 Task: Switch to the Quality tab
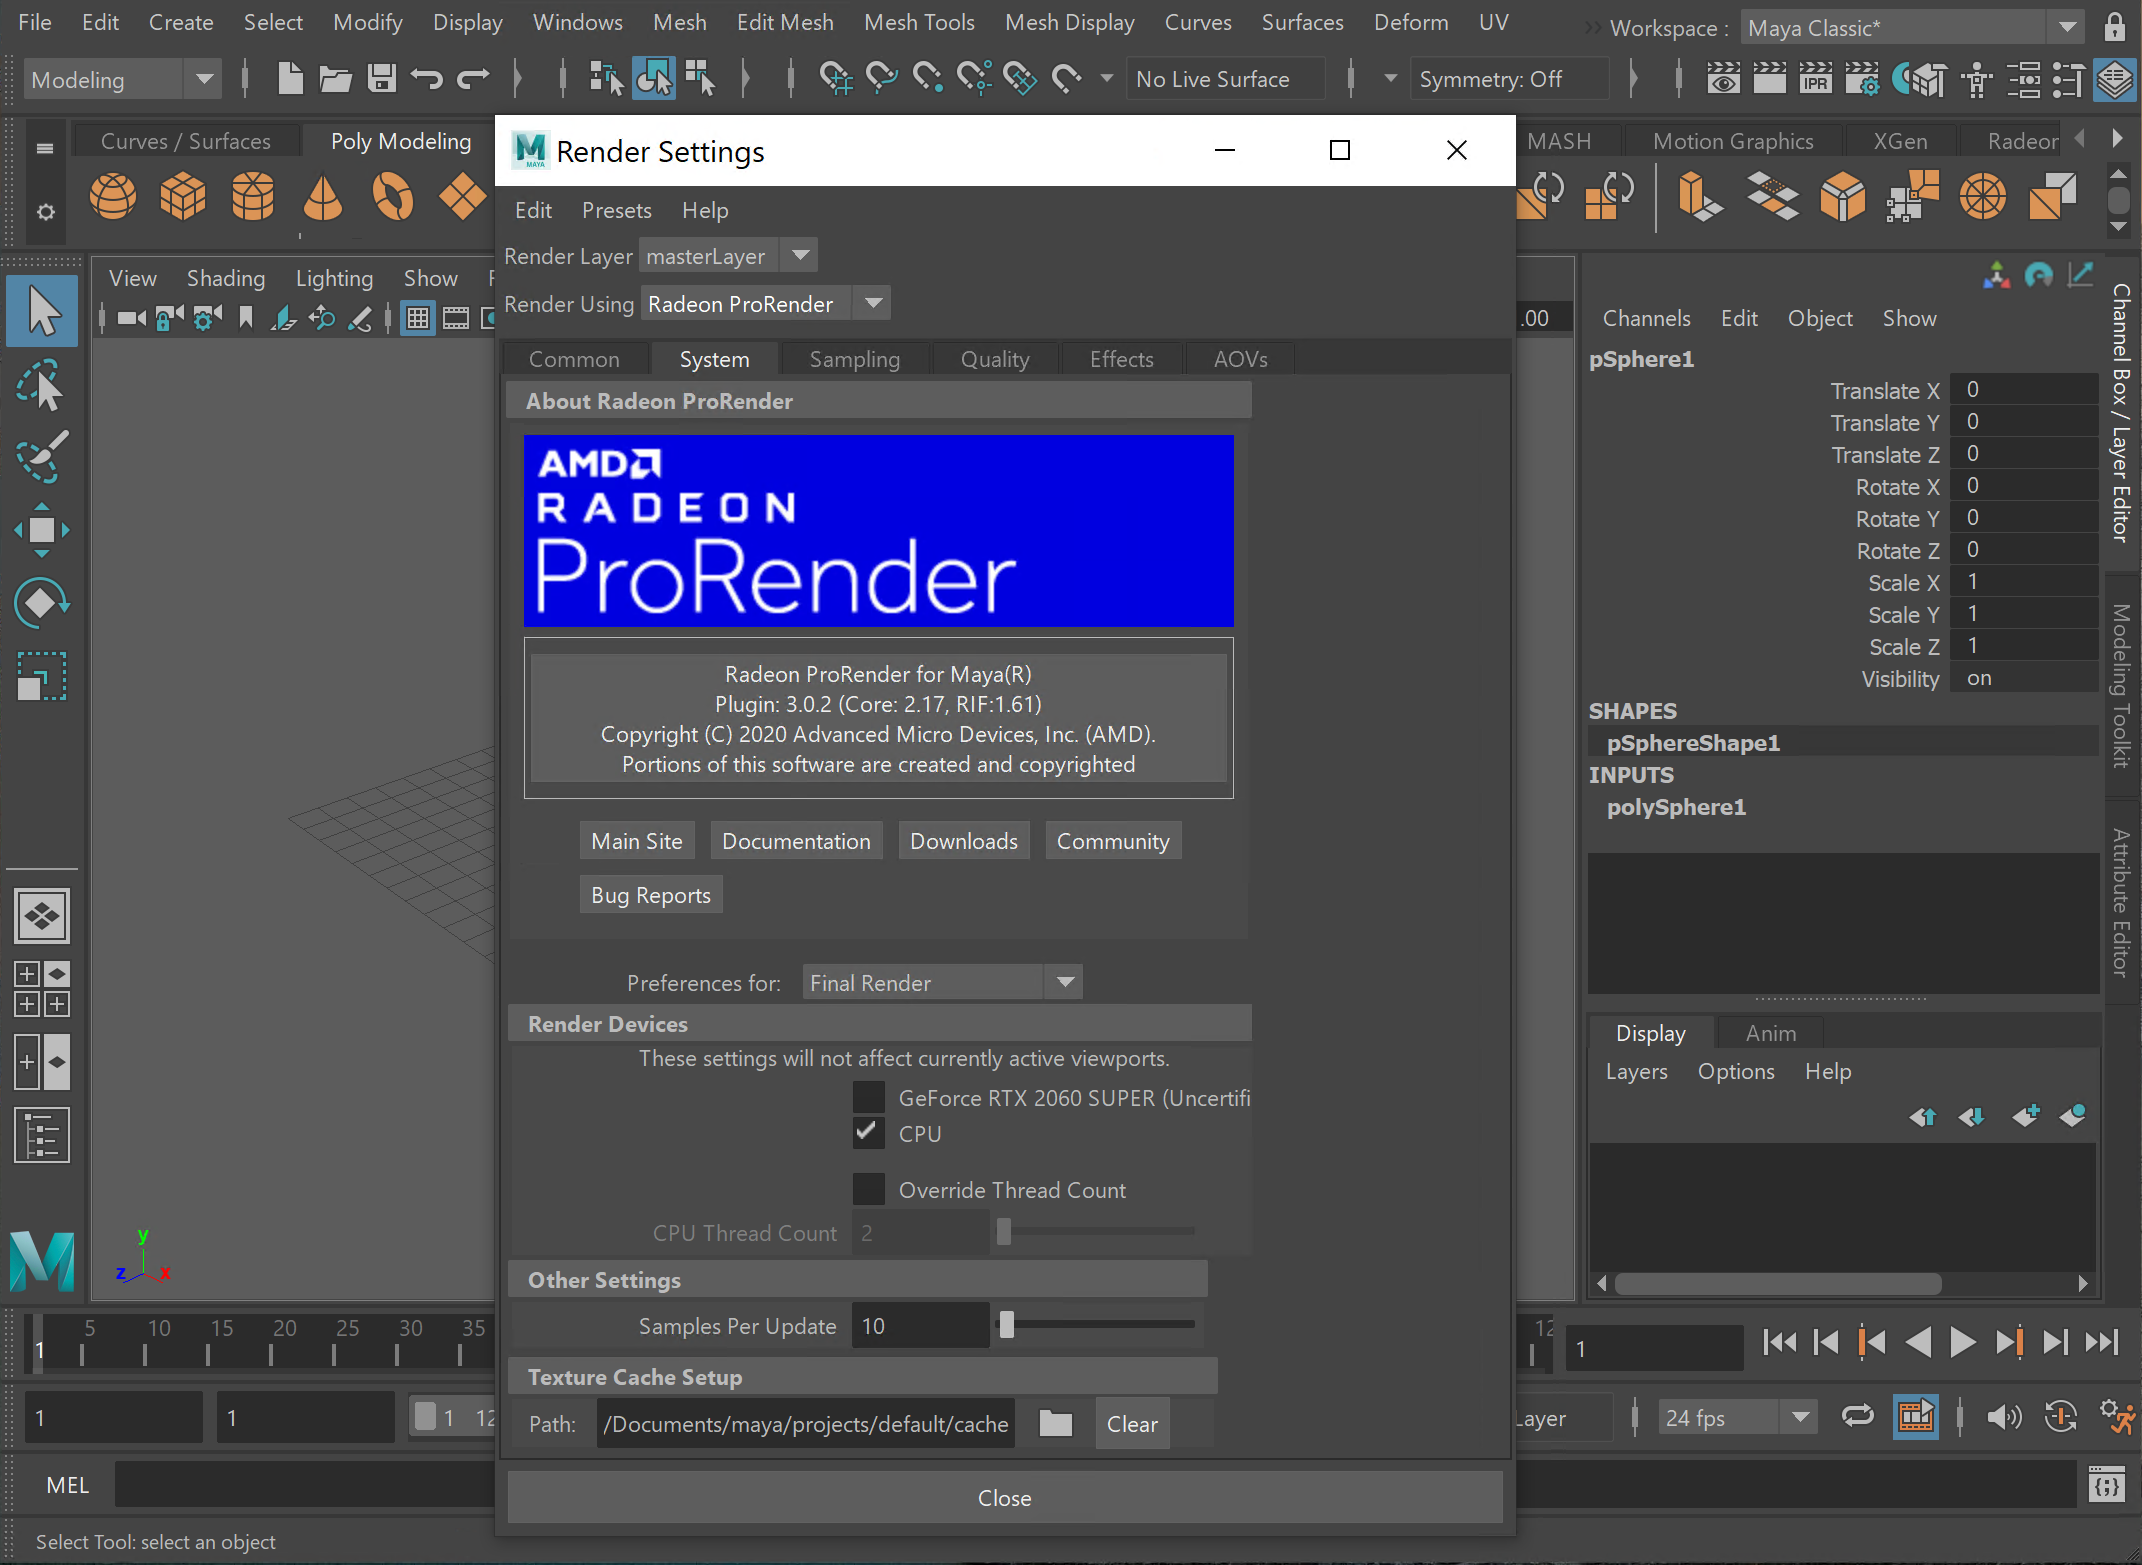[995, 359]
